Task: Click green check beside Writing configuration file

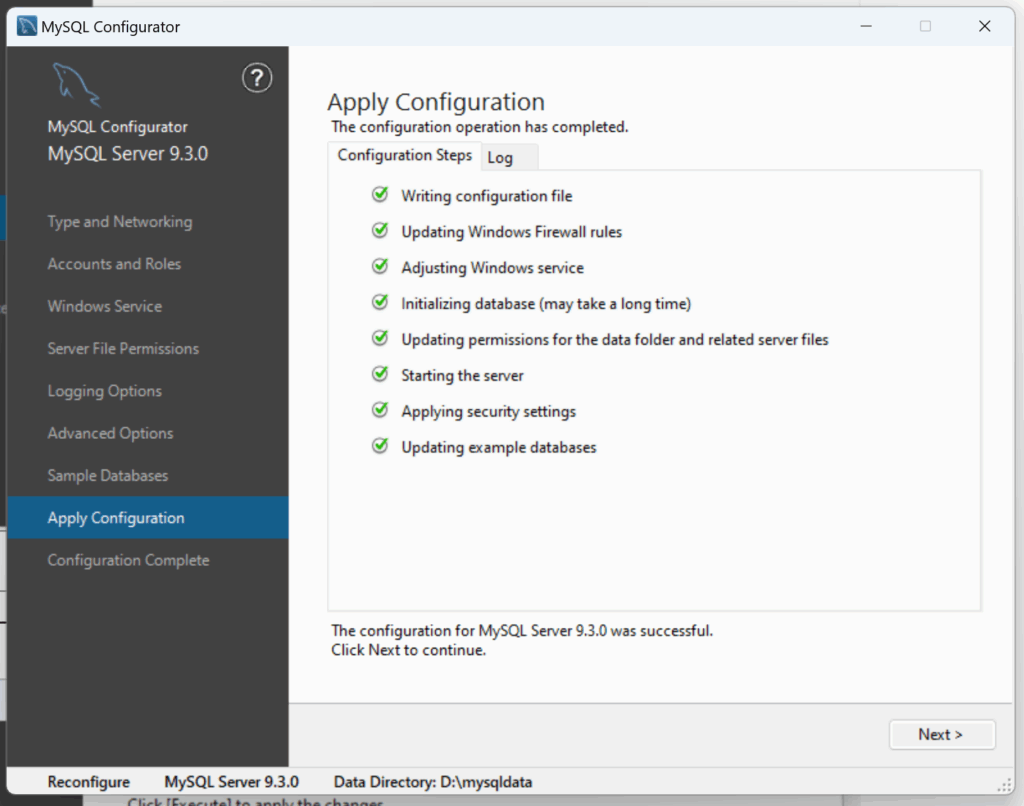Action: click(x=380, y=195)
